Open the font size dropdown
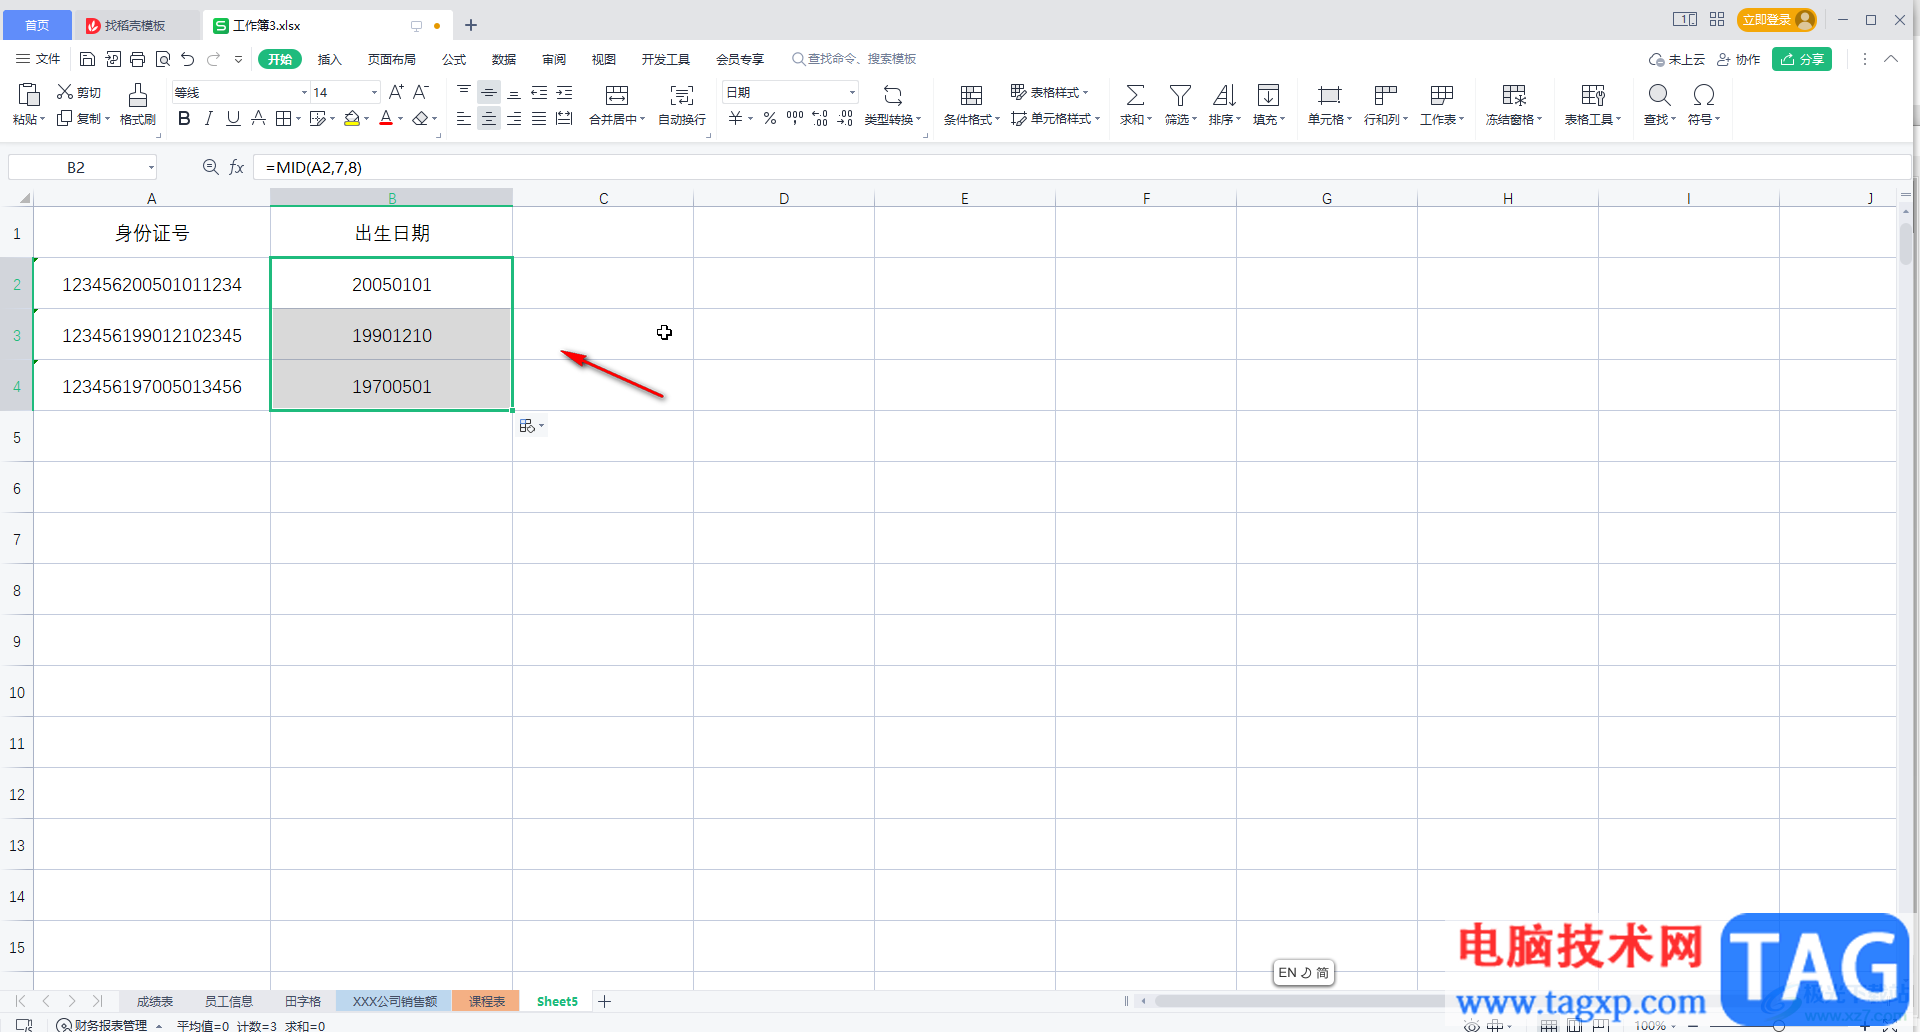The width and height of the screenshot is (1920, 1032). pyautogui.click(x=375, y=92)
